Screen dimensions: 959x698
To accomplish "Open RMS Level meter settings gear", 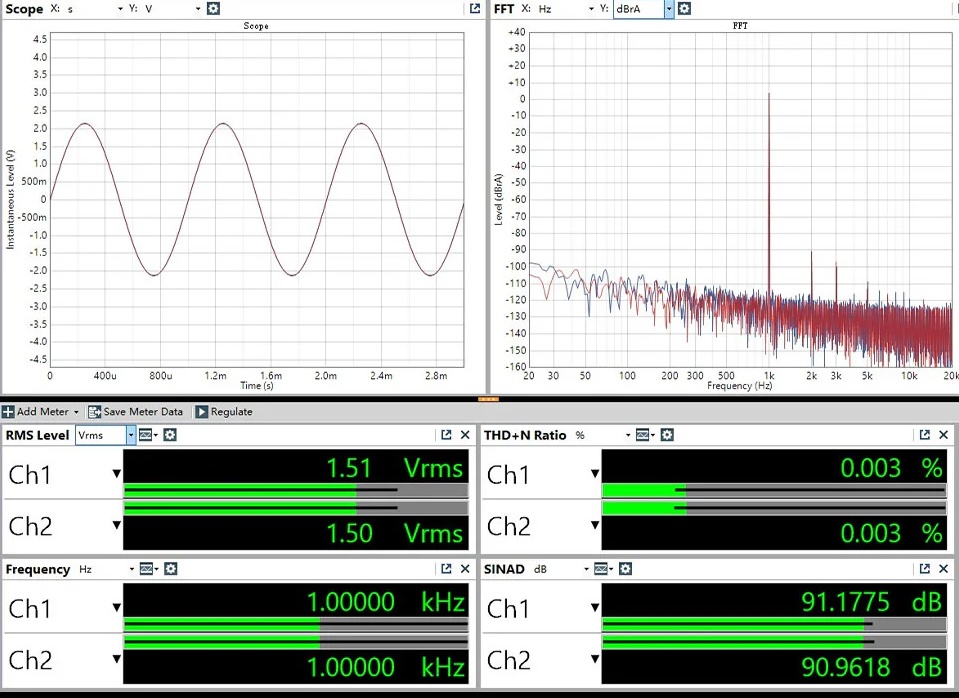I will 170,435.
